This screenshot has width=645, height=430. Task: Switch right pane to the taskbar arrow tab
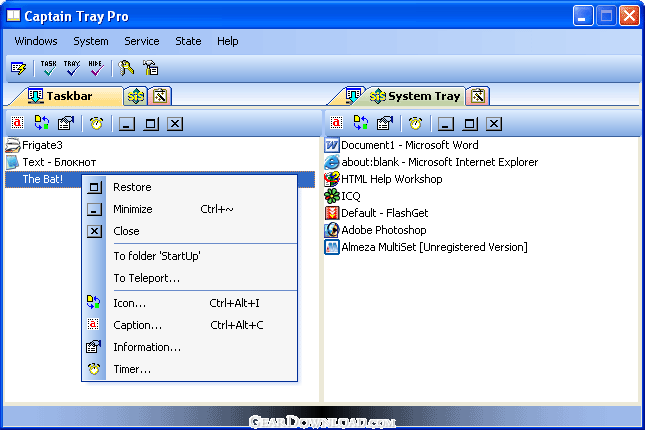pos(353,95)
